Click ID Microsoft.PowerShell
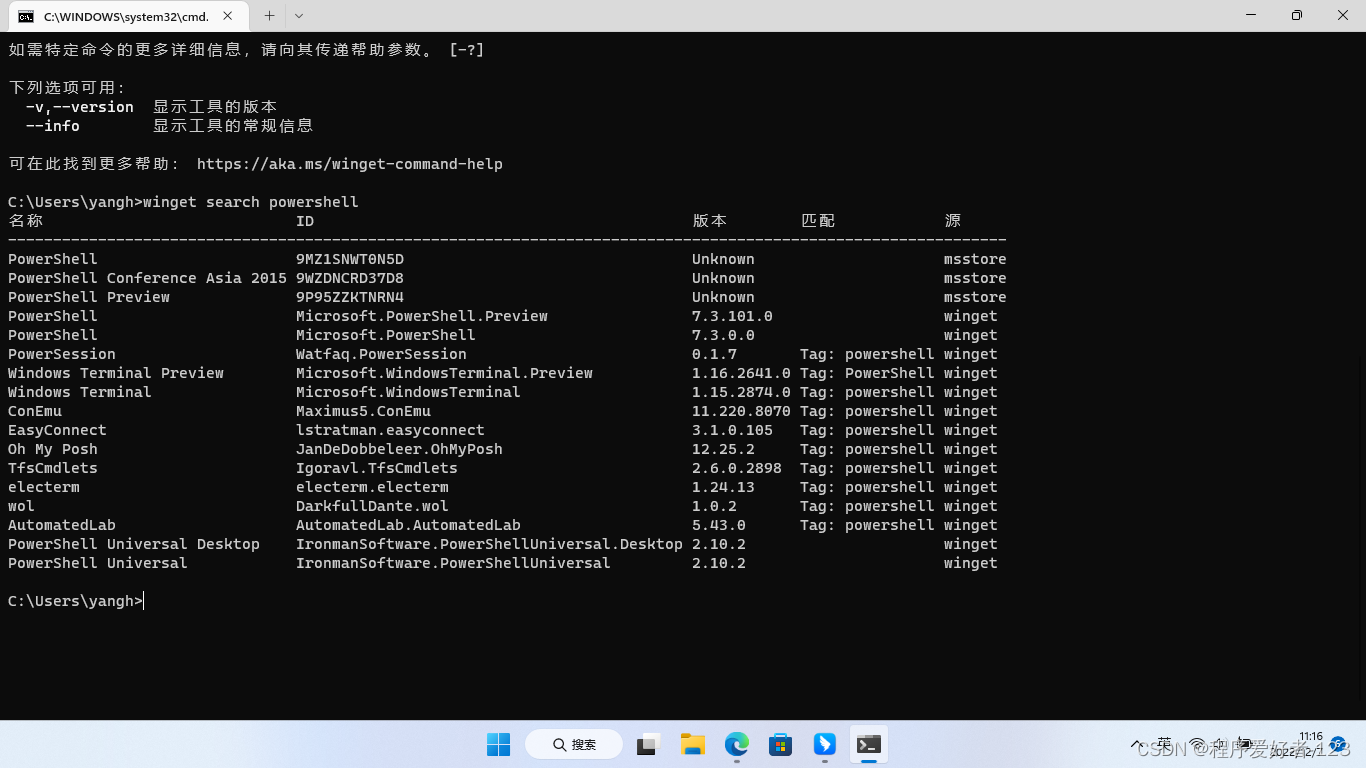Screen dimensions: 1366x768 [386, 335]
